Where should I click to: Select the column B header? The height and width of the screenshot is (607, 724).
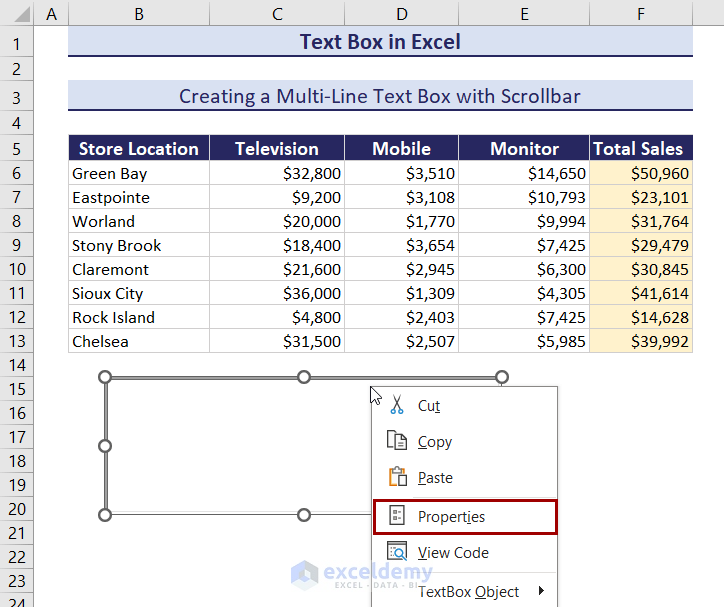[138, 14]
